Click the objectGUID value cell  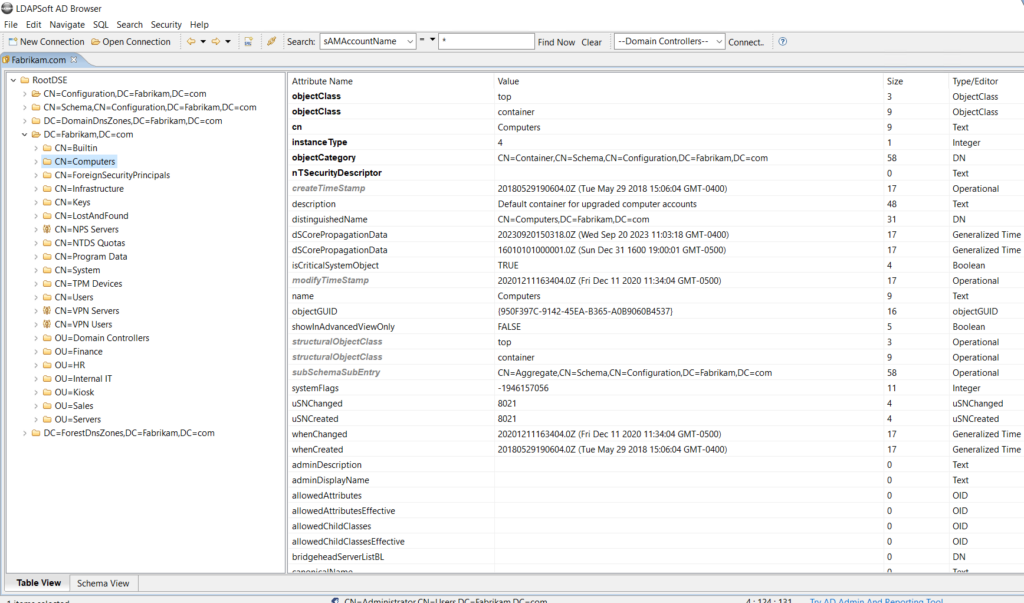click(x=688, y=311)
